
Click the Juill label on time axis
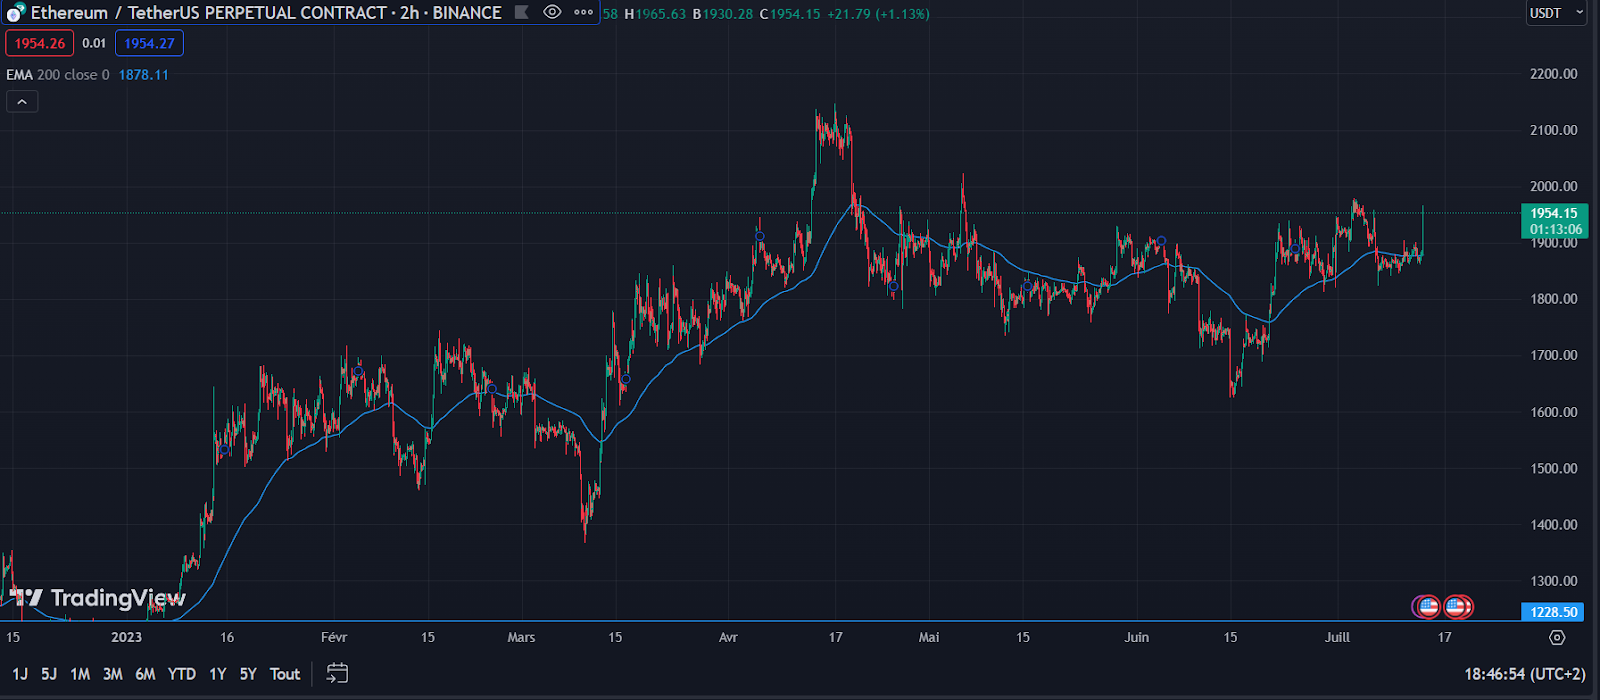tap(1337, 637)
